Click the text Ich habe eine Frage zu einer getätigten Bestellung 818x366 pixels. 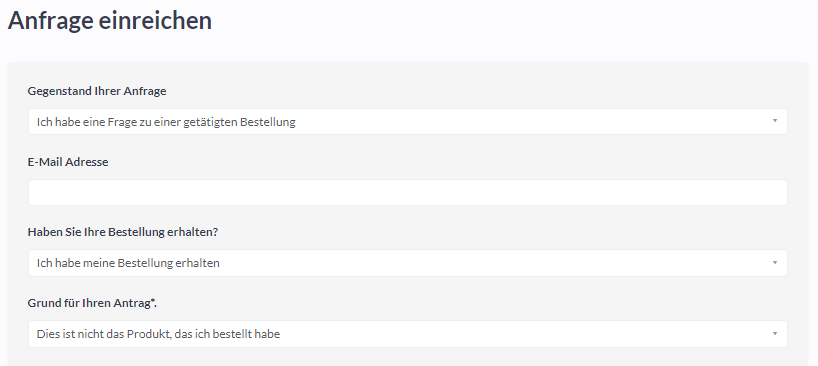pos(166,122)
